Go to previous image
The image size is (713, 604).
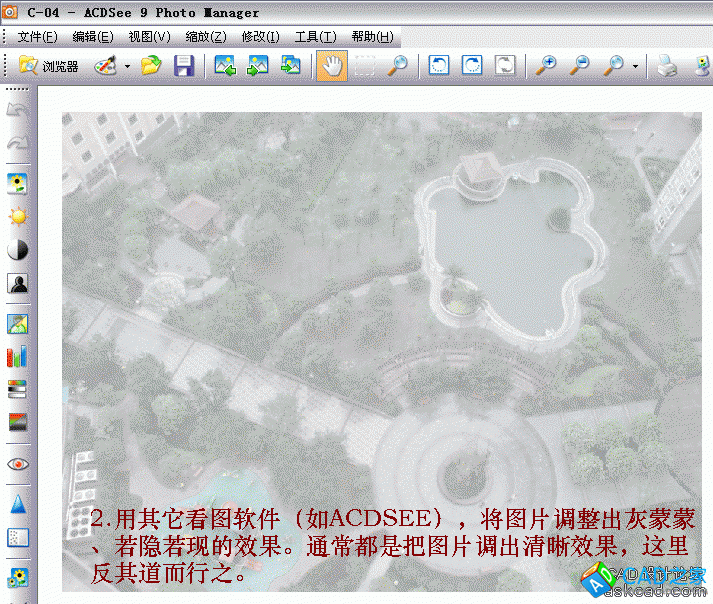tap(226, 66)
